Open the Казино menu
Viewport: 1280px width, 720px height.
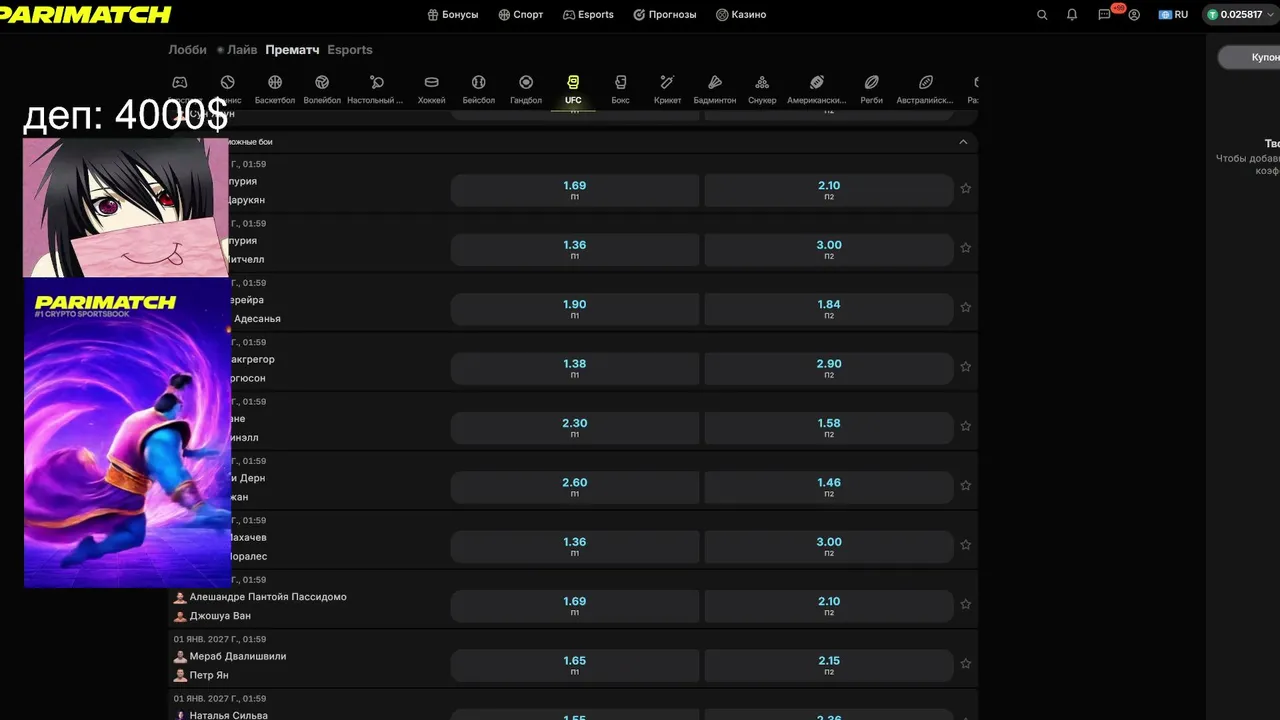[x=741, y=15]
